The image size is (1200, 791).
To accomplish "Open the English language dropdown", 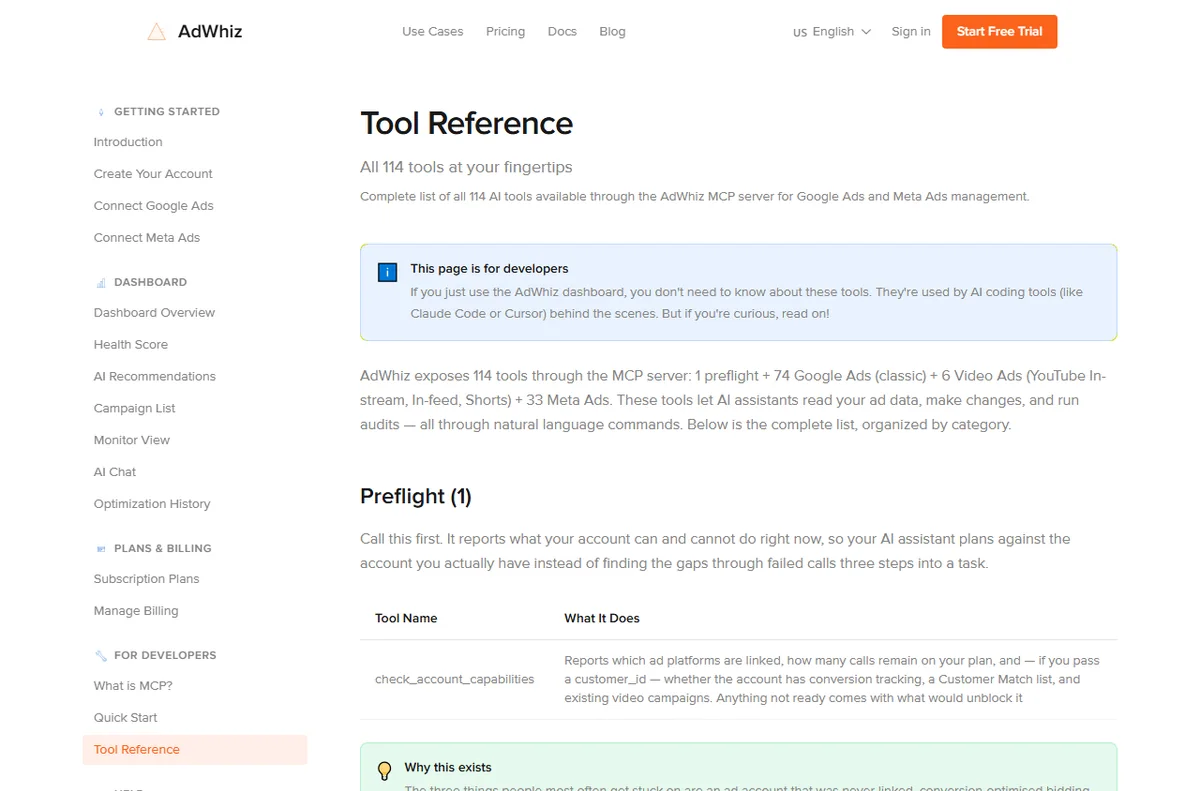I will [832, 32].
